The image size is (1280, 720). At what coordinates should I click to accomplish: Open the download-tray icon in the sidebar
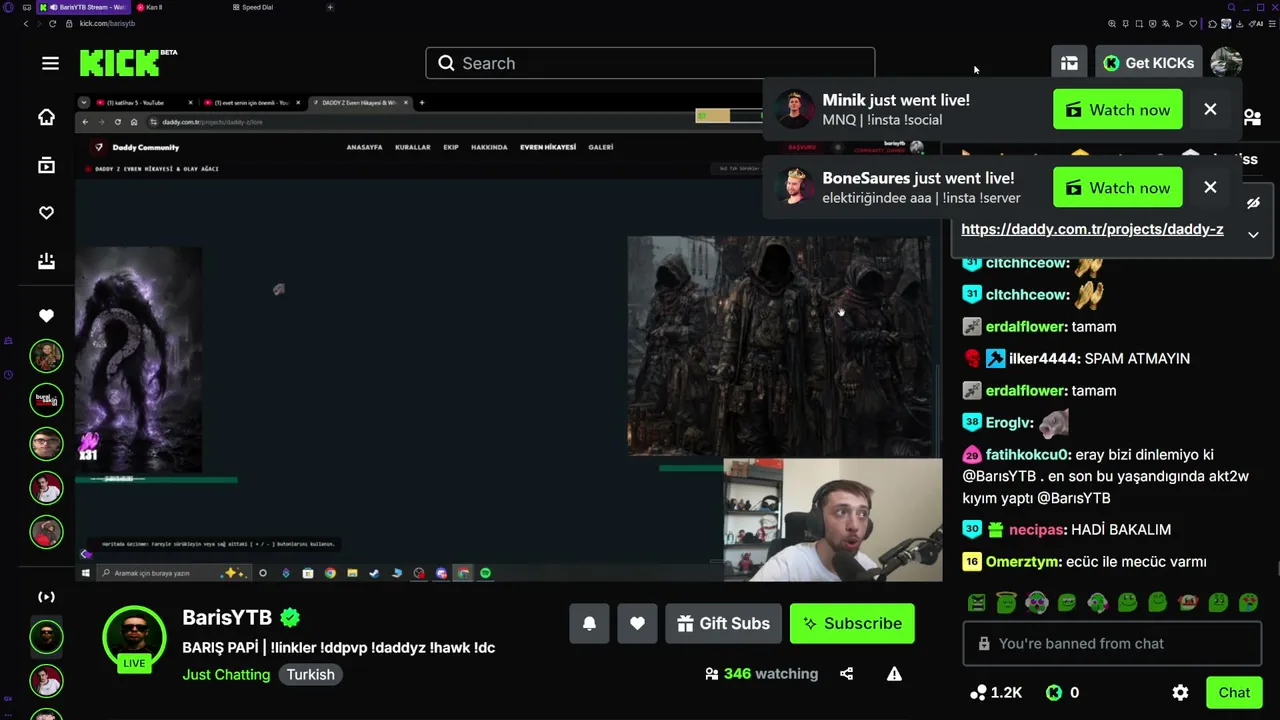click(x=46, y=261)
